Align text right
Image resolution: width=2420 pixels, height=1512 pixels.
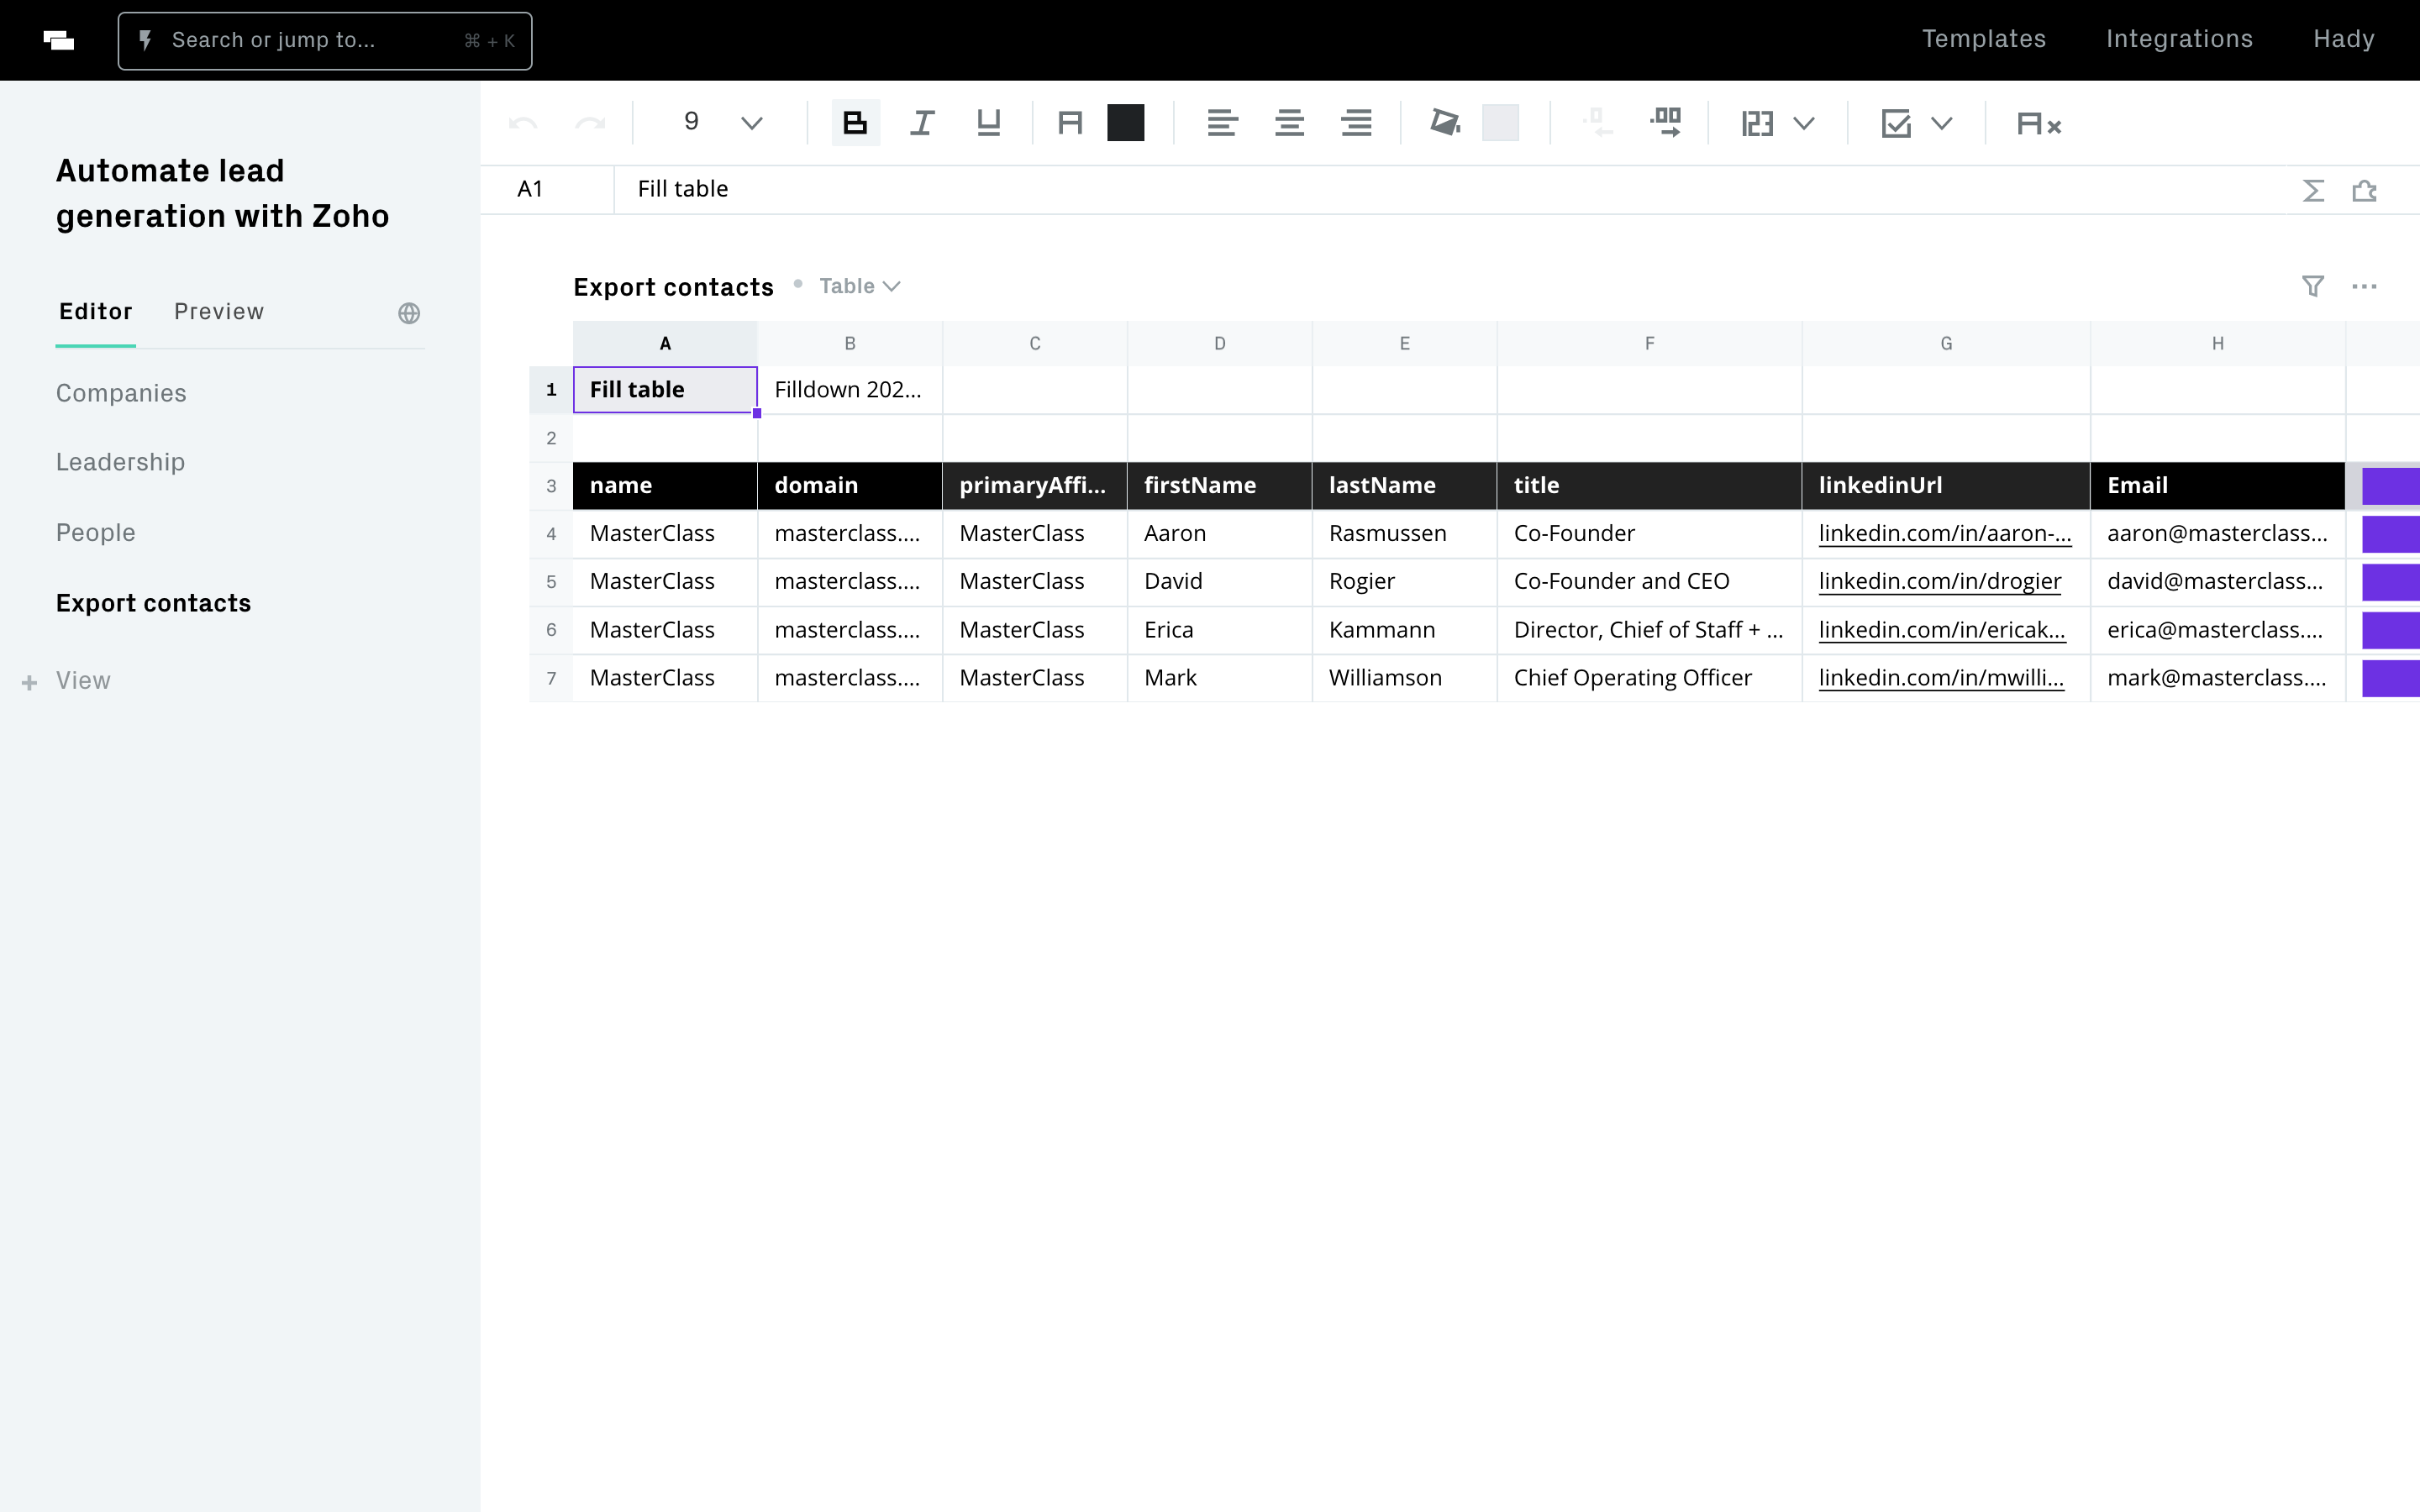[x=1356, y=123]
